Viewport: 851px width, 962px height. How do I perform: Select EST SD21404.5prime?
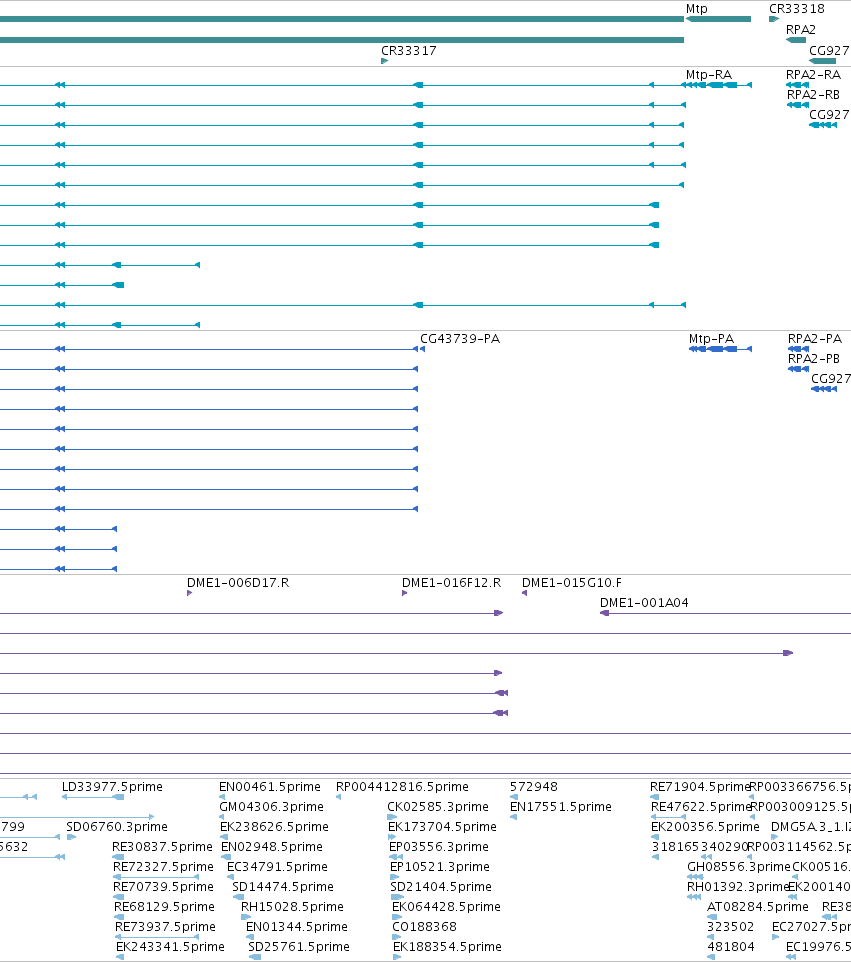click(441, 887)
